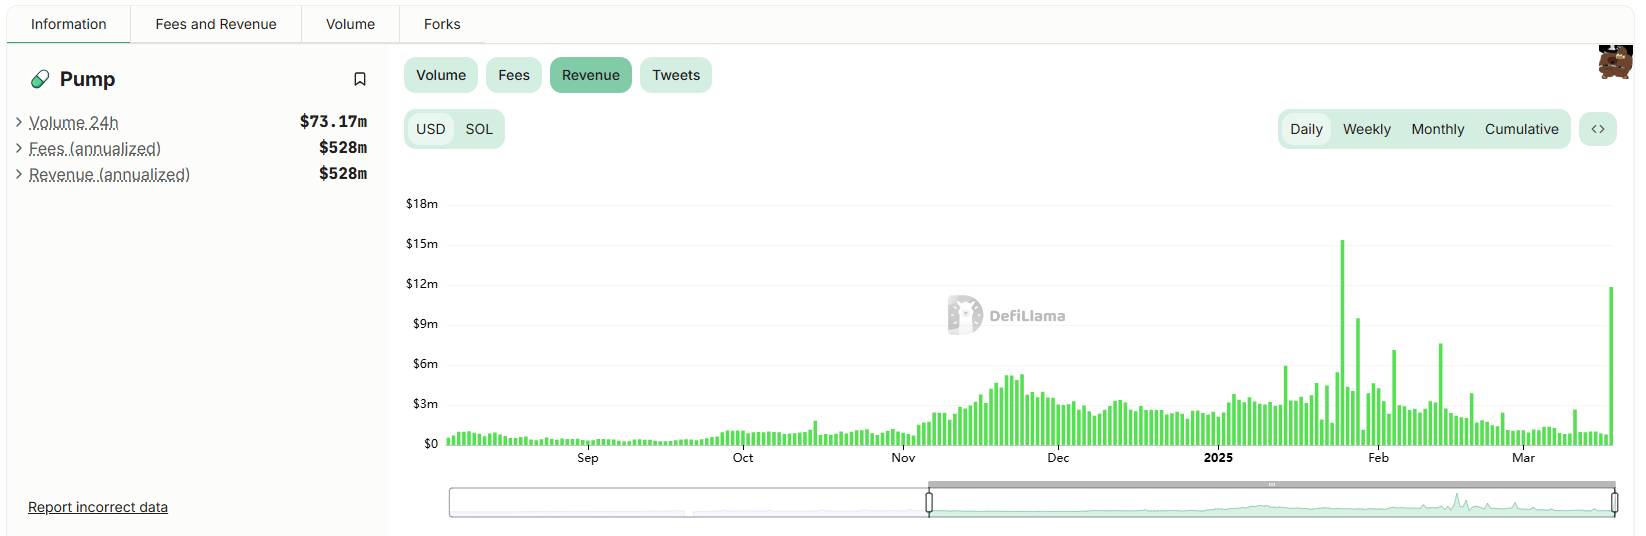Switch to the Volume tab
This screenshot has height=536, width=1646.
pyautogui.click(x=351, y=24)
